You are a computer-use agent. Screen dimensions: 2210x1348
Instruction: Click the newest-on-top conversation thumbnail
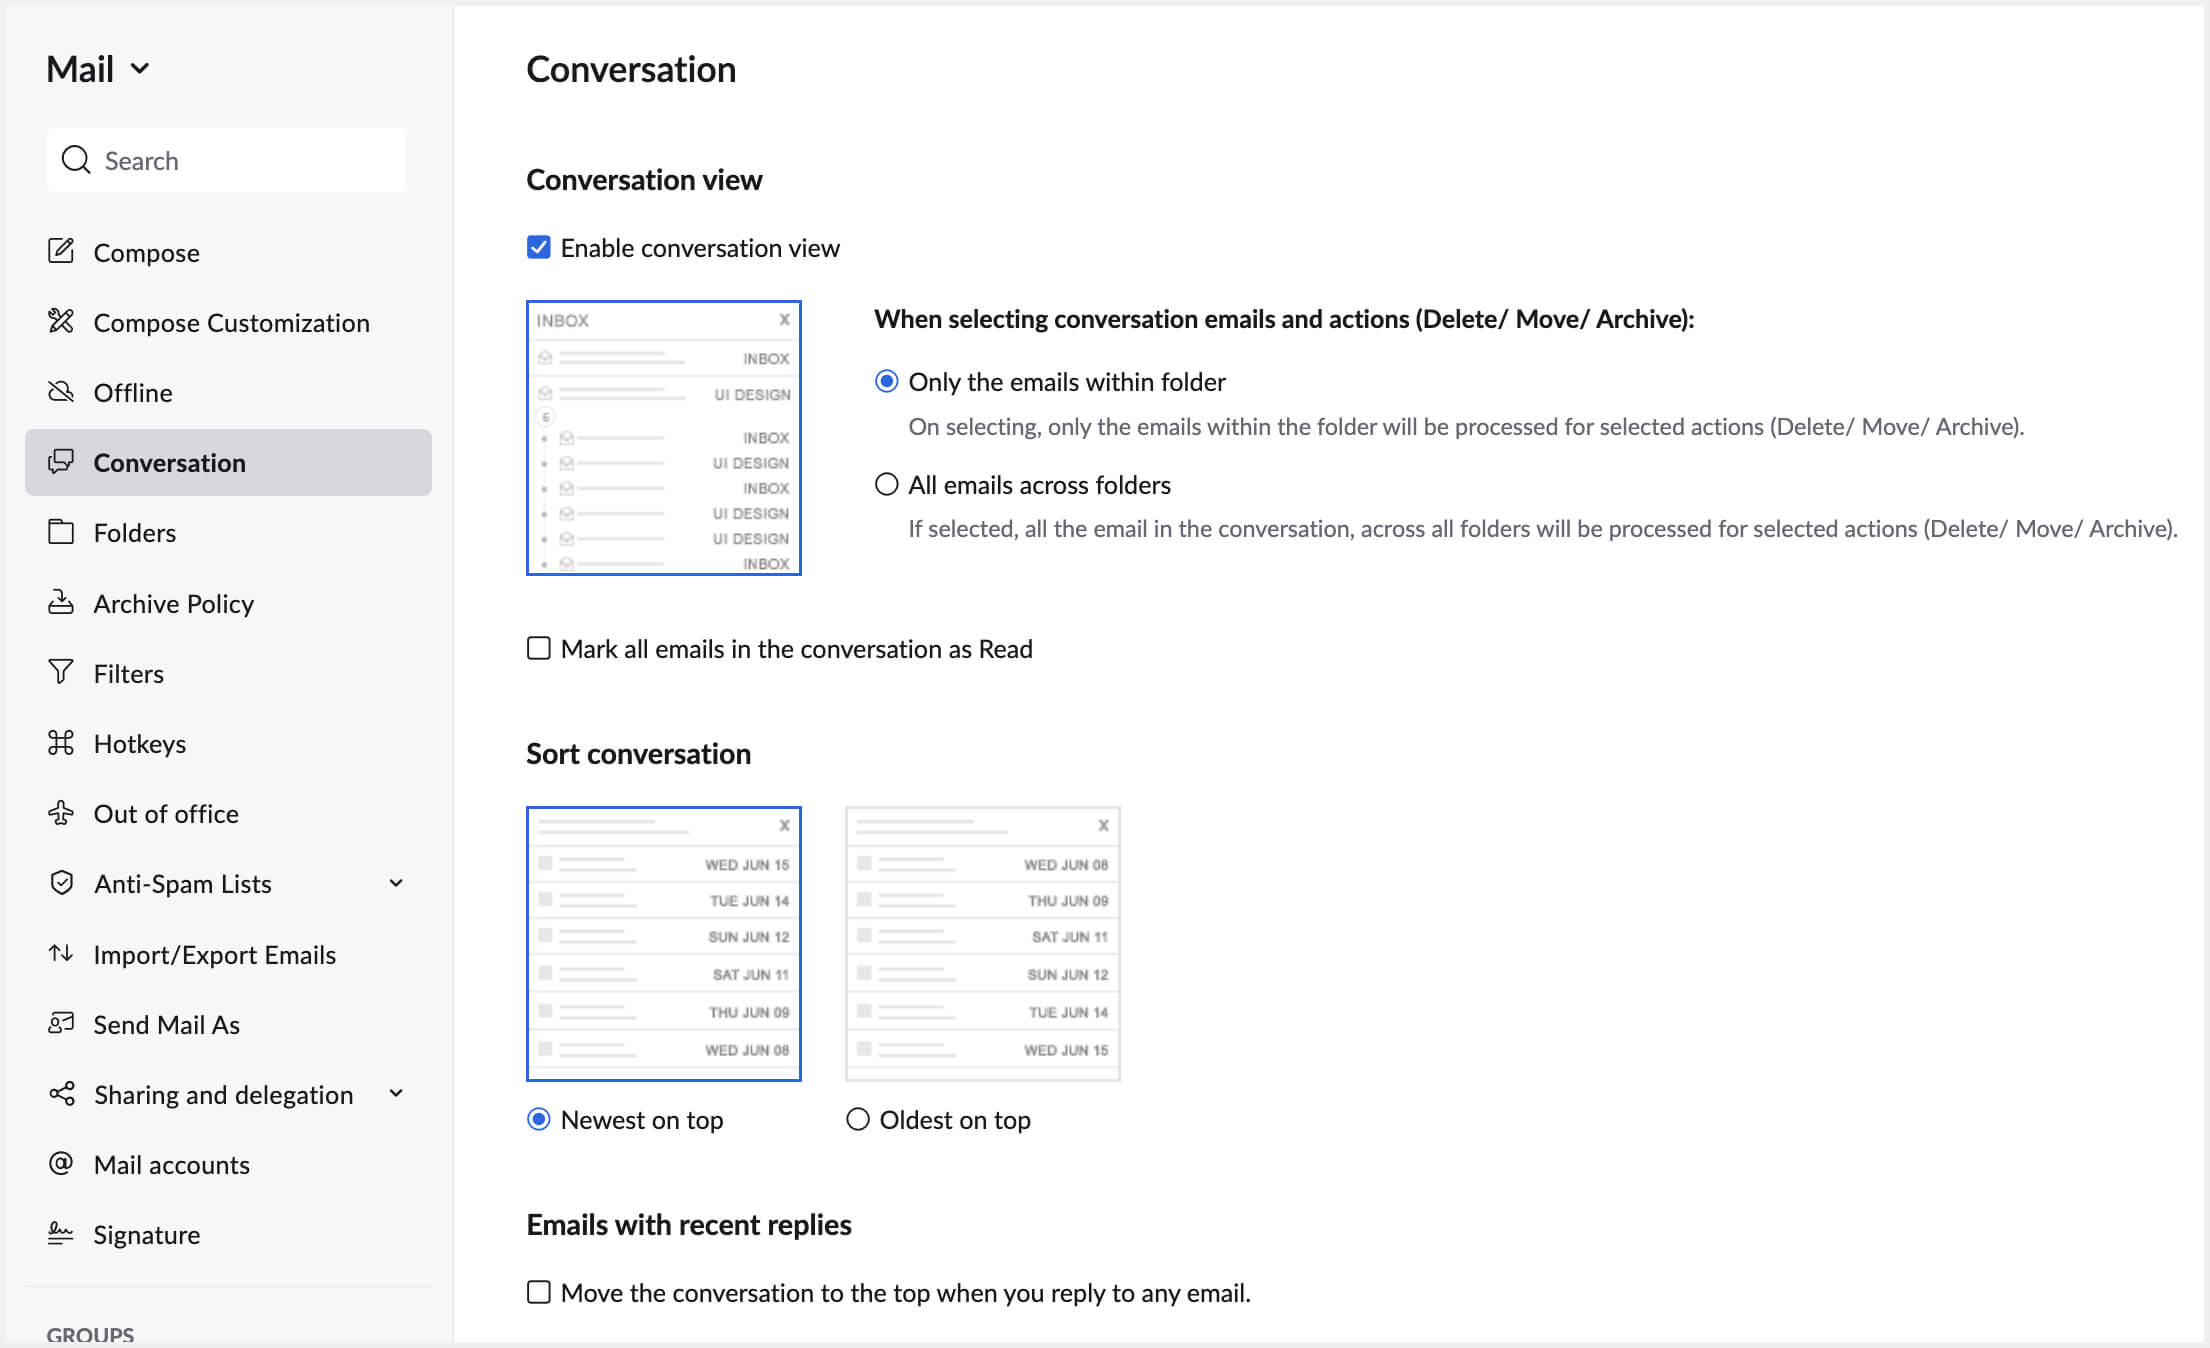tap(661, 941)
